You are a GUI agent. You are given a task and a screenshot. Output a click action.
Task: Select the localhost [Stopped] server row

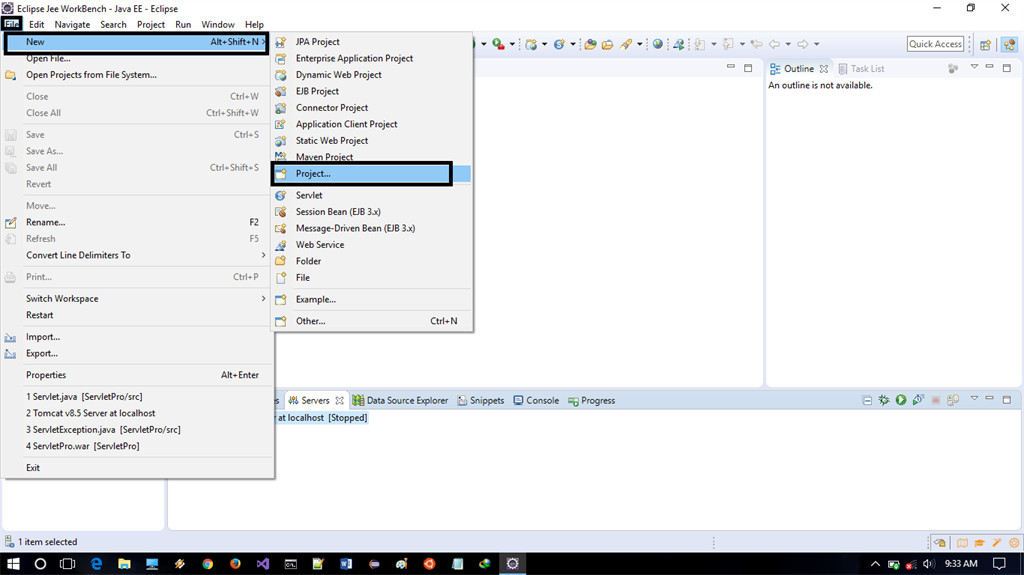pos(322,418)
